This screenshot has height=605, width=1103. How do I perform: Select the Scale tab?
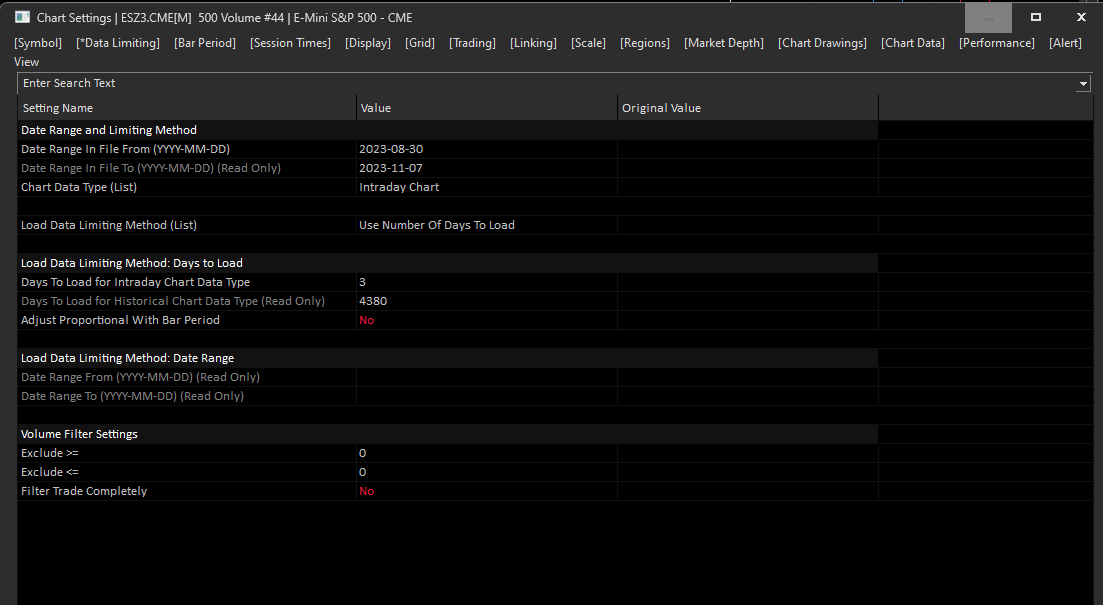tap(588, 43)
